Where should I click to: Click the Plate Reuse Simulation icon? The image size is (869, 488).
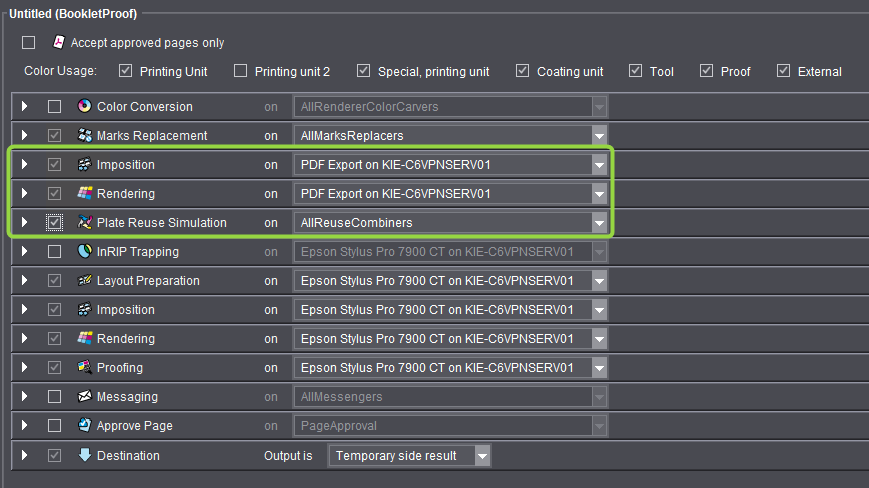84,222
